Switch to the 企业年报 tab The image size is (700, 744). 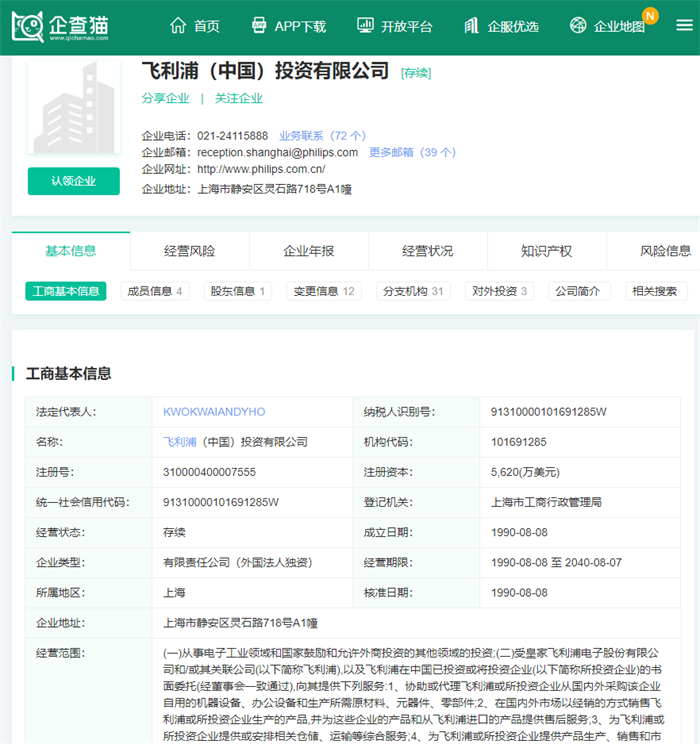point(309,251)
